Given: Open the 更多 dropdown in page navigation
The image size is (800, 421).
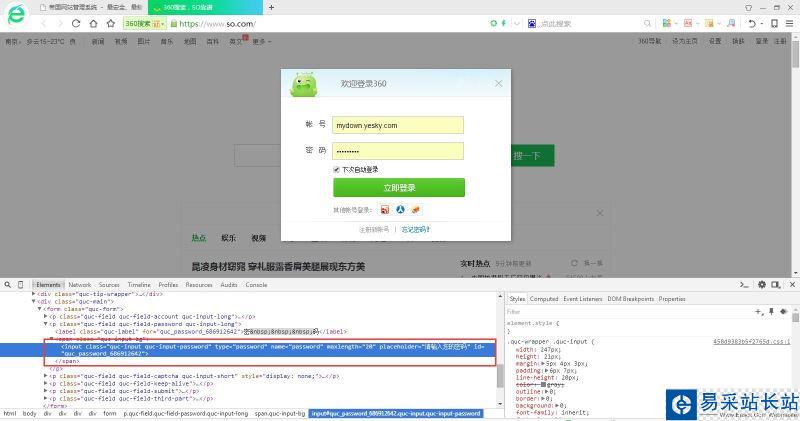Looking at the screenshot, I should 262,42.
